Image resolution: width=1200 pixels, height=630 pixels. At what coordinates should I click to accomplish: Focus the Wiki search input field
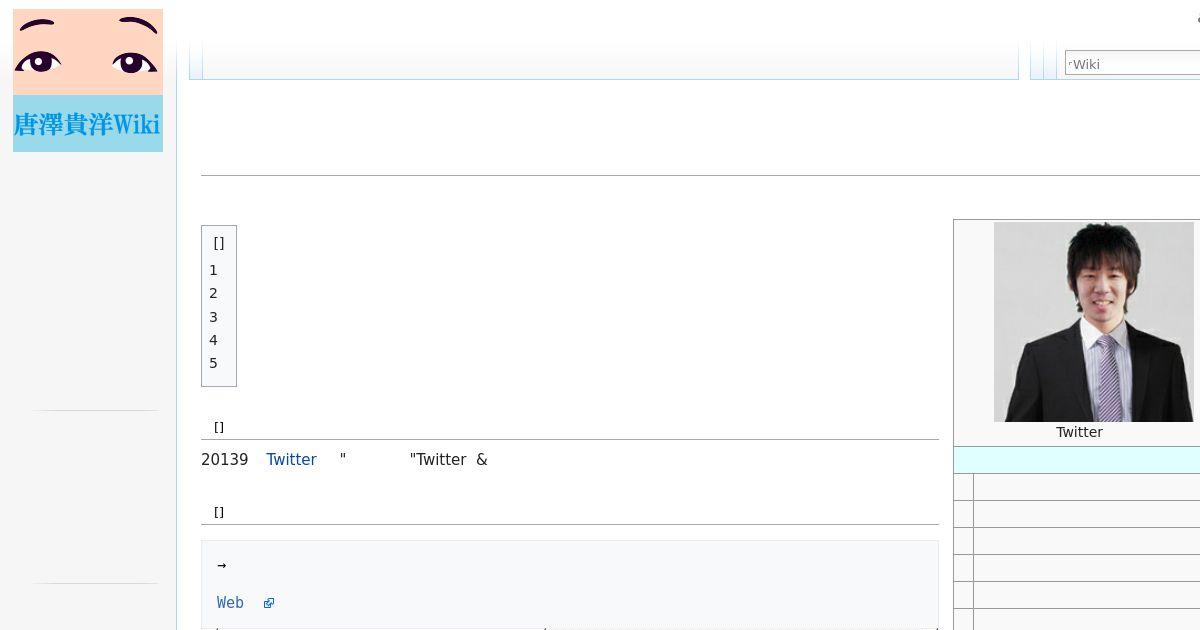(1132, 64)
